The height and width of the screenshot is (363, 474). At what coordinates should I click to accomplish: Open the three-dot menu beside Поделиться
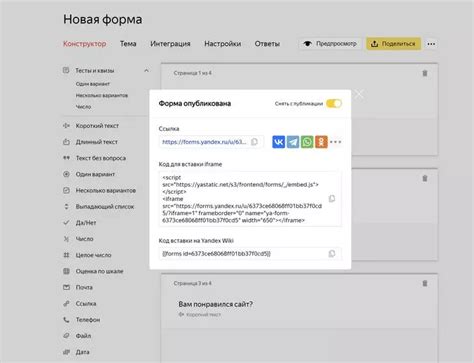(x=431, y=44)
